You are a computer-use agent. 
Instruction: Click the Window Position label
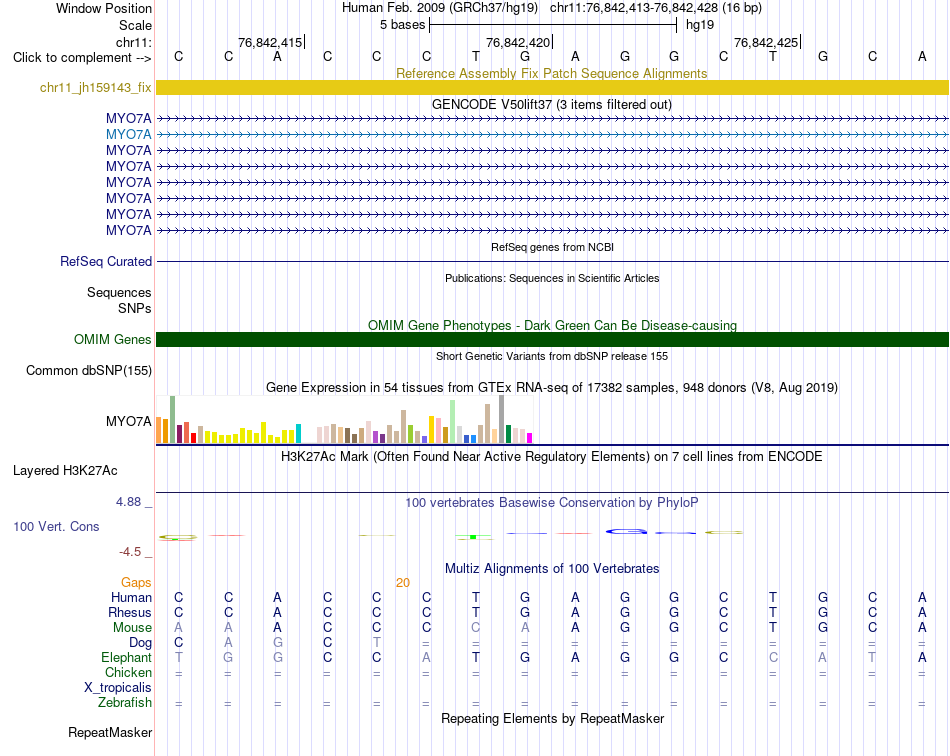(x=104, y=8)
